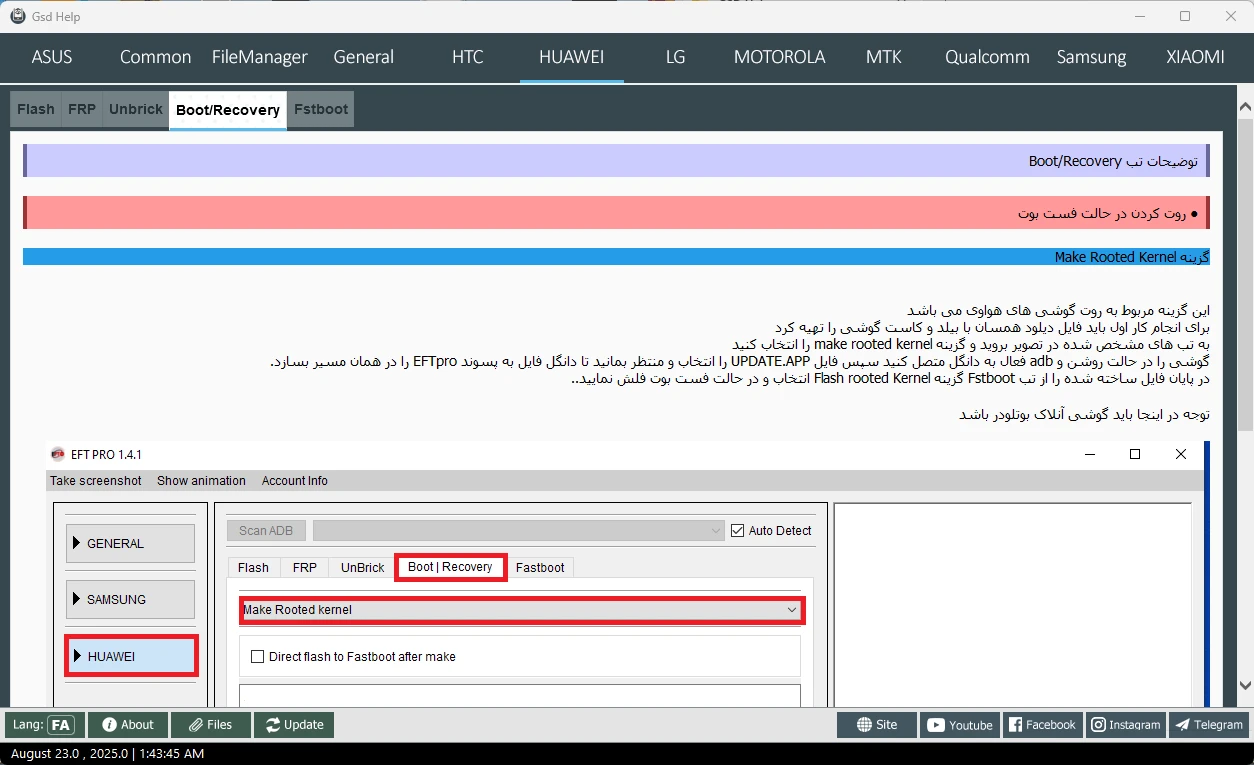This screenshot has height=765, width=1254.
Task: Open the Site globe button
Action: [876, 725]
